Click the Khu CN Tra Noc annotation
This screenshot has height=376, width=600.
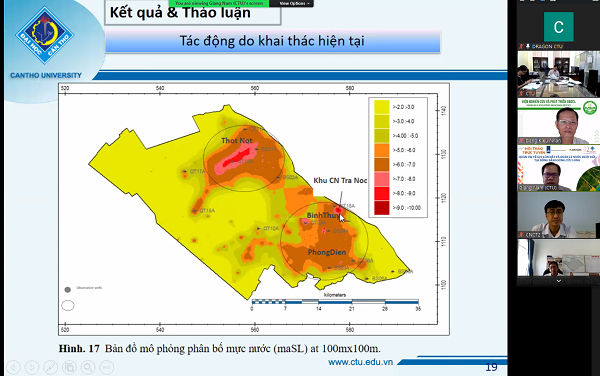340,181
